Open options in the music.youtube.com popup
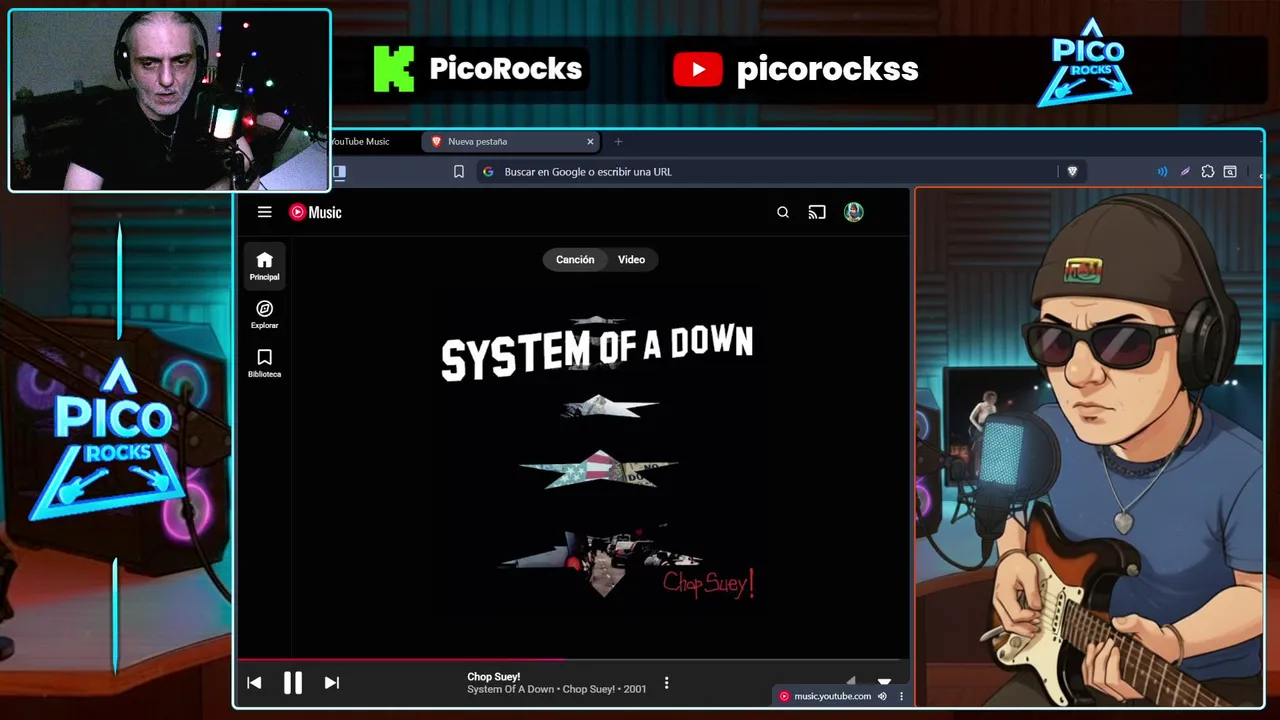1280x720 pixels. point(901,697)
